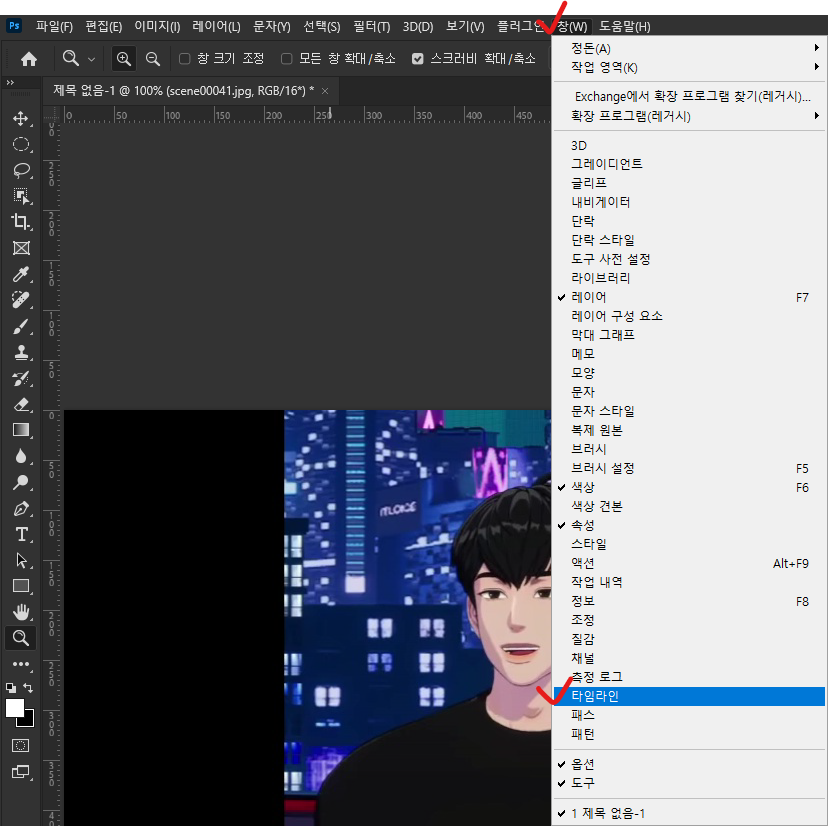
Task: Click the white foreground color swatch
Action: coord(13,707)
